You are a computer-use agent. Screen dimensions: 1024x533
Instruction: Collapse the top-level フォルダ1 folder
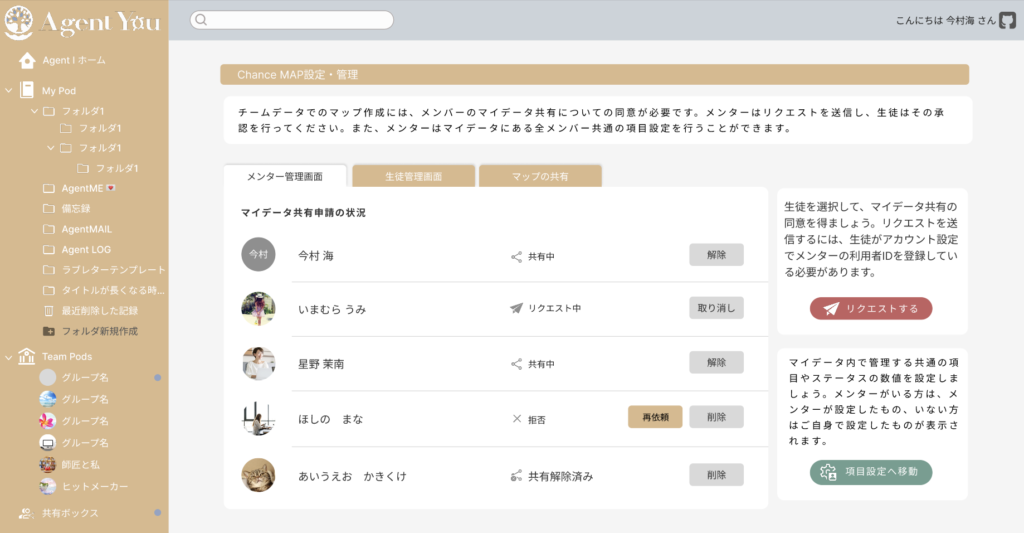pos(34,111)
